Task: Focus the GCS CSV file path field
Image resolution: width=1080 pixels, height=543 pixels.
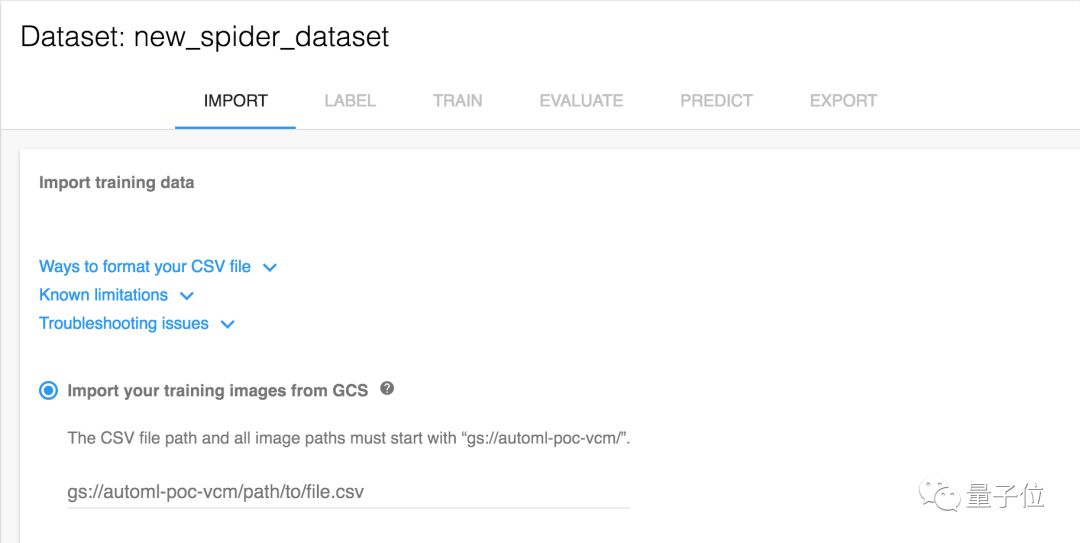Action: coord(348,492)
